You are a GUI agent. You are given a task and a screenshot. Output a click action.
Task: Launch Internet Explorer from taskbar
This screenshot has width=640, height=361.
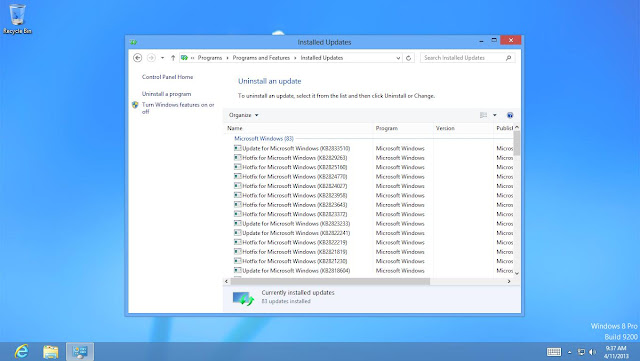[21, 352]
